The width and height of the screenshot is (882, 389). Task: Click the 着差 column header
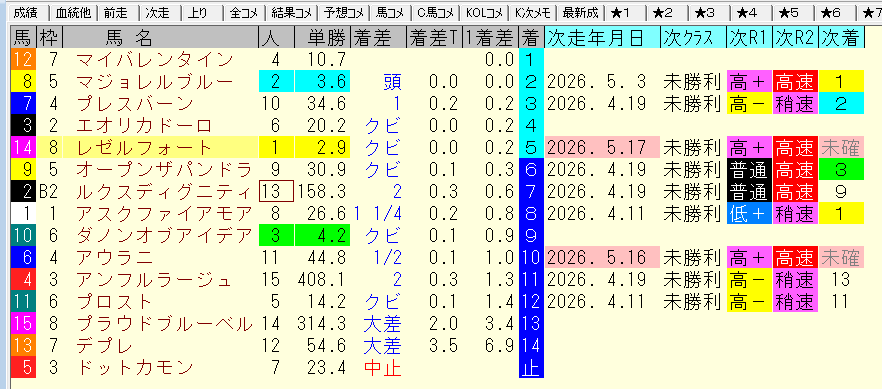379,37
